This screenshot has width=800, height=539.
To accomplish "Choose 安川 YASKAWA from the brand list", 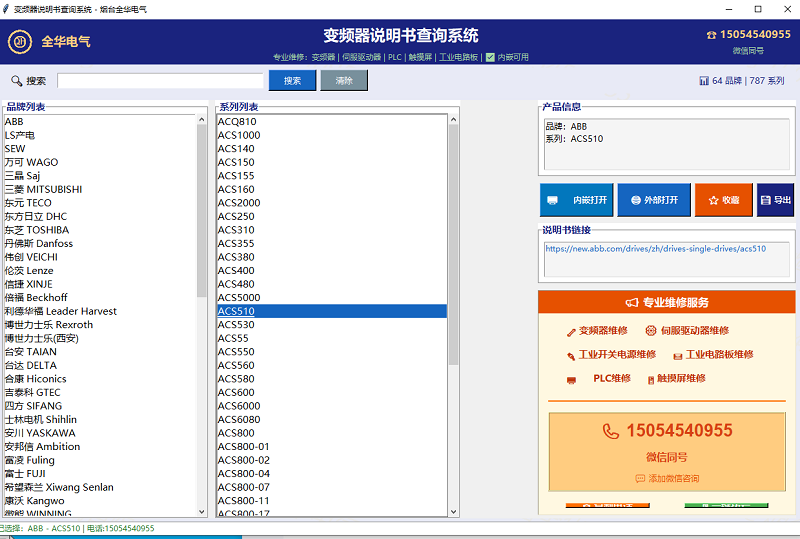I will pos(39,433).
